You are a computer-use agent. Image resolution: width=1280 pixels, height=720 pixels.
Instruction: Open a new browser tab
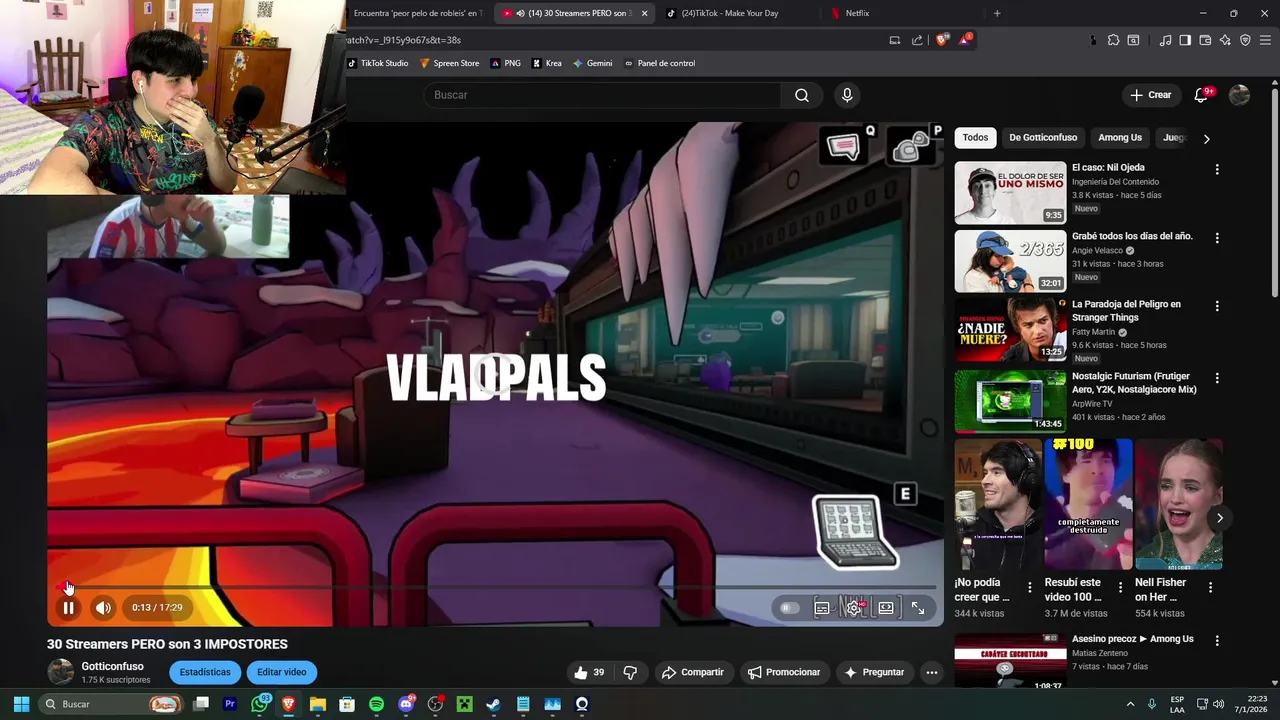click(997, 13)
